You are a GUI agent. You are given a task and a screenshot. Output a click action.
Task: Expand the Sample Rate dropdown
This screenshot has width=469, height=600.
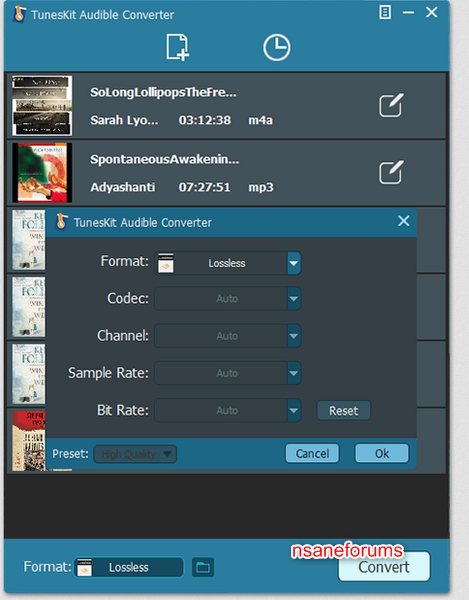click(294, 373)
